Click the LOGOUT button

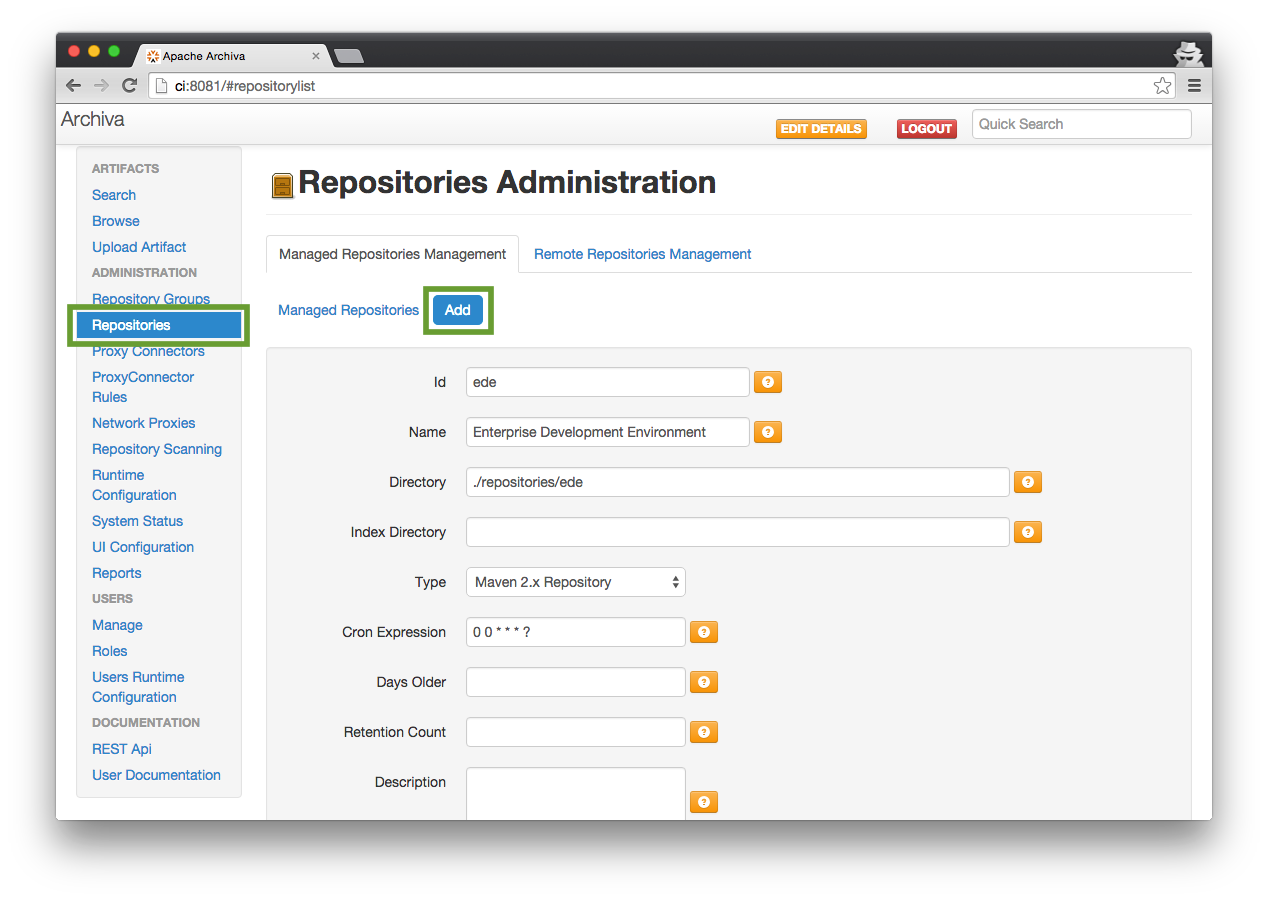click(x=926, y=129)
